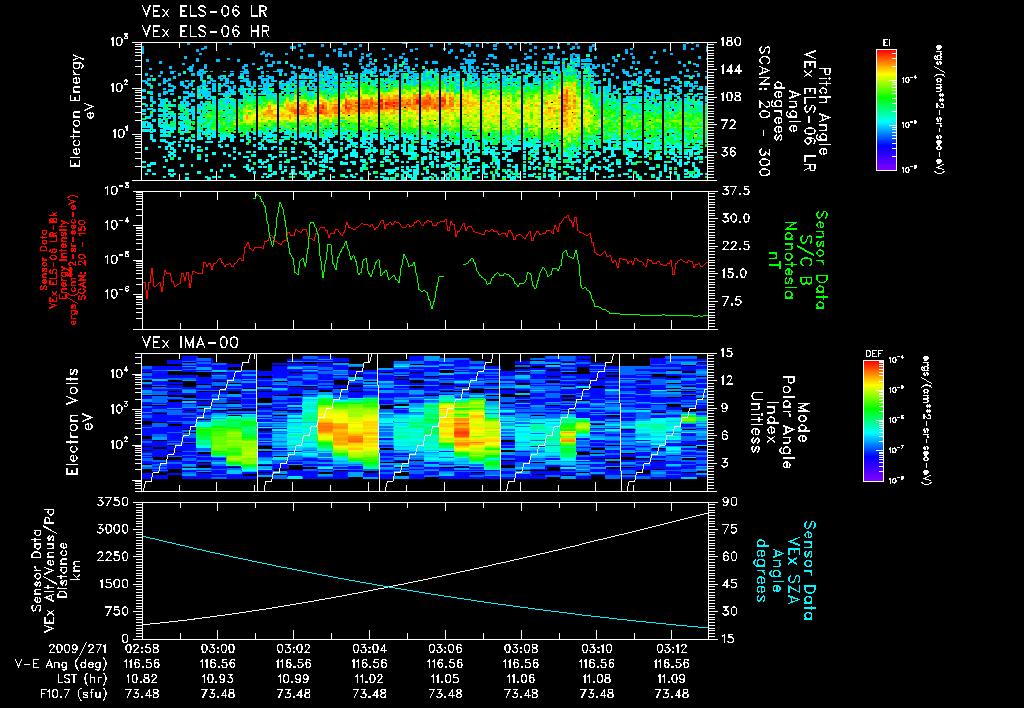Click the cyan 'VEx SZA Angle degrees' label
The height and width of the screenshot is (708, 1024).
pos(785,570)
